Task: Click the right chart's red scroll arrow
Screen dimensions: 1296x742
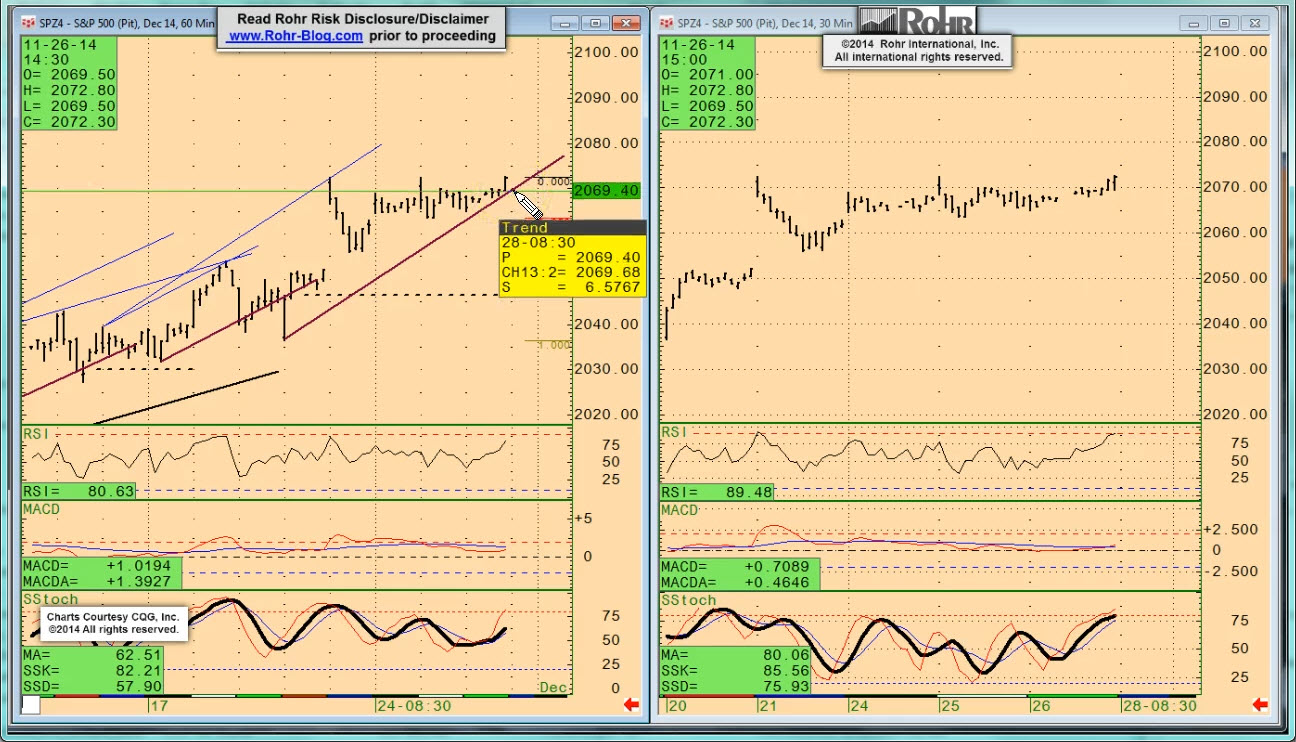Action: (x=1260, y=705)
